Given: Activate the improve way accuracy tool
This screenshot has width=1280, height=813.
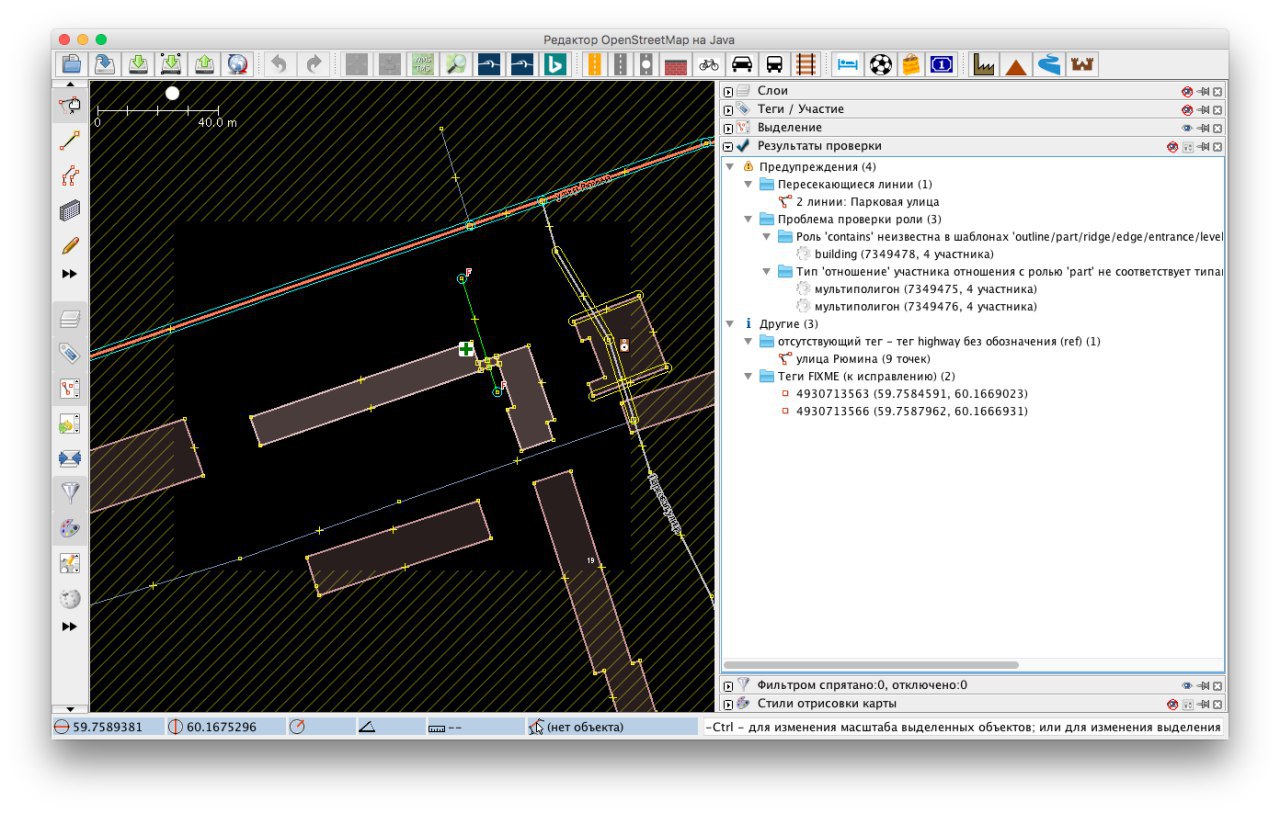Looking at the screenshot, I should pos(70,176).
